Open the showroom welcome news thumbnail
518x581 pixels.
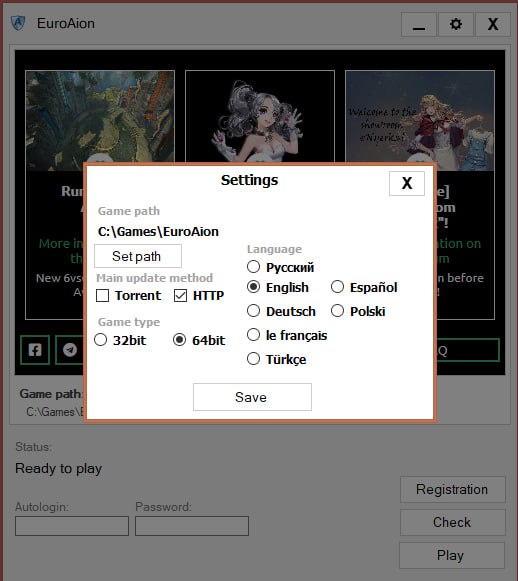pos(420,121)
